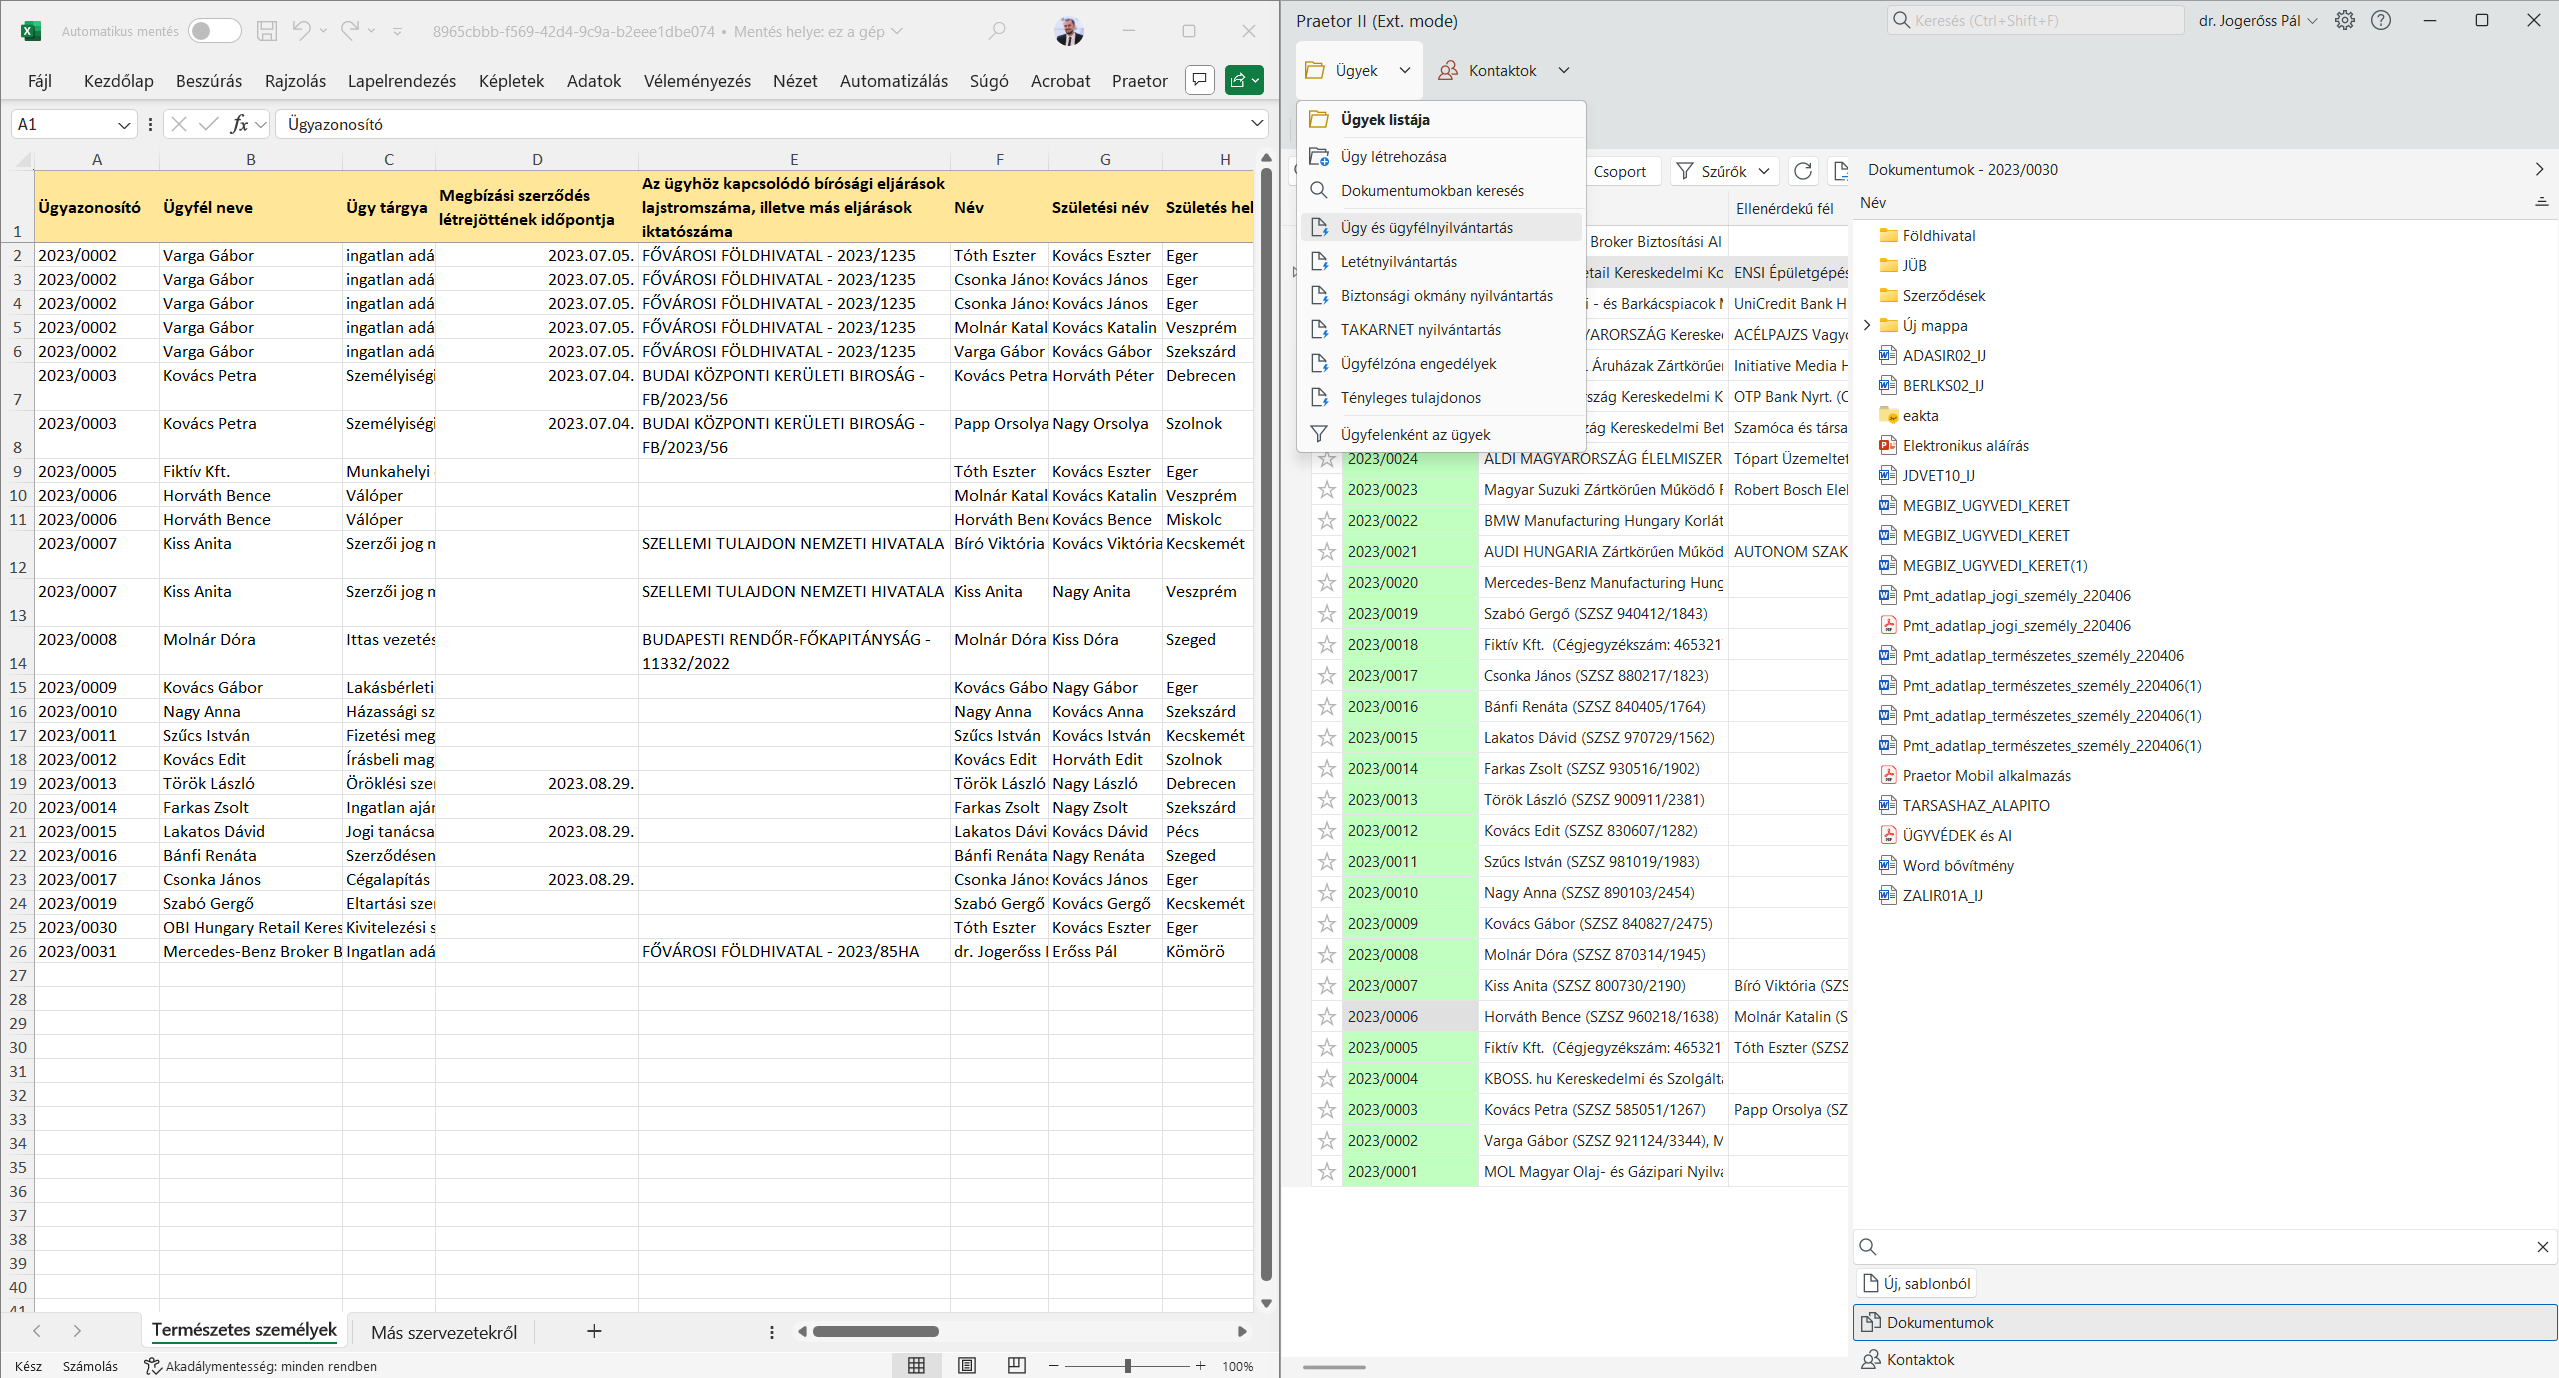The height and width of the screenshot is (1378, 2559).
Task: Switch to Page Break Preview view icon
Action: coord(1016,1365)
